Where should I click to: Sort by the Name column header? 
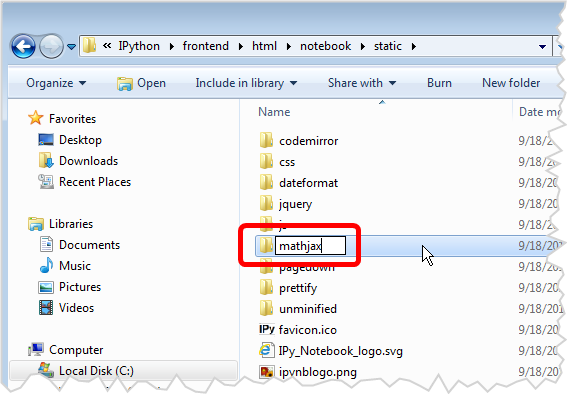[x=274, y=112]
